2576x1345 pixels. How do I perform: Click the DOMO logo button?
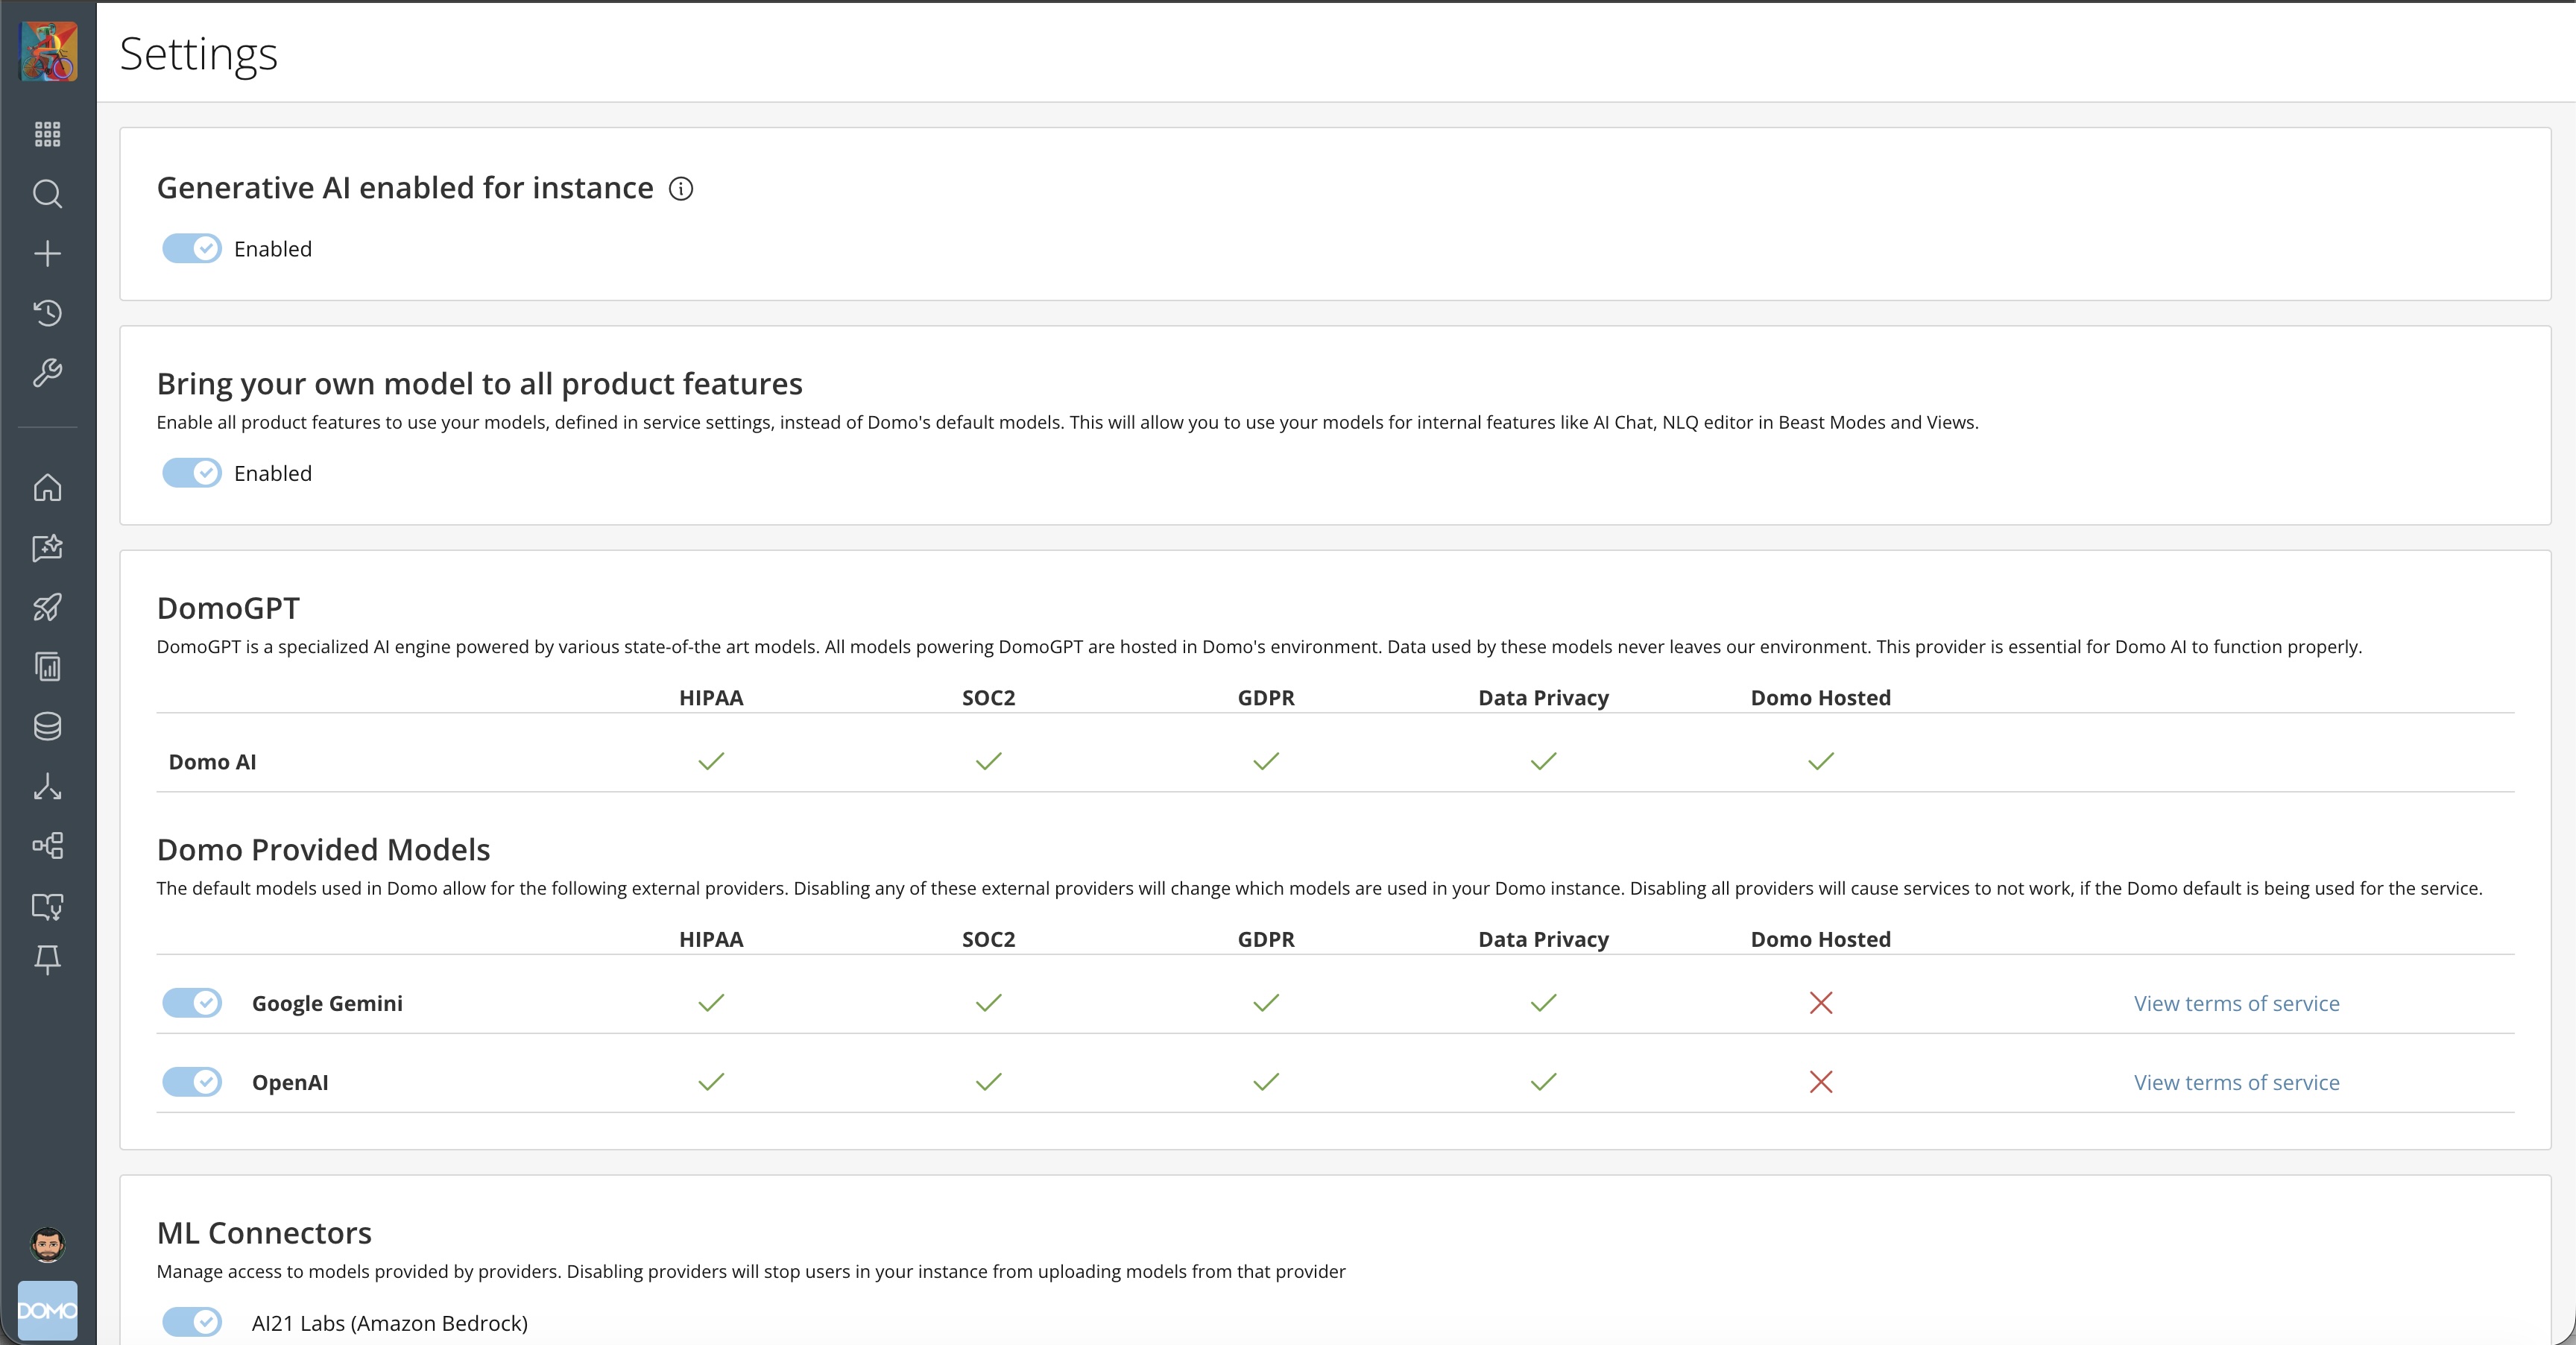click(x=48, y=1310)
